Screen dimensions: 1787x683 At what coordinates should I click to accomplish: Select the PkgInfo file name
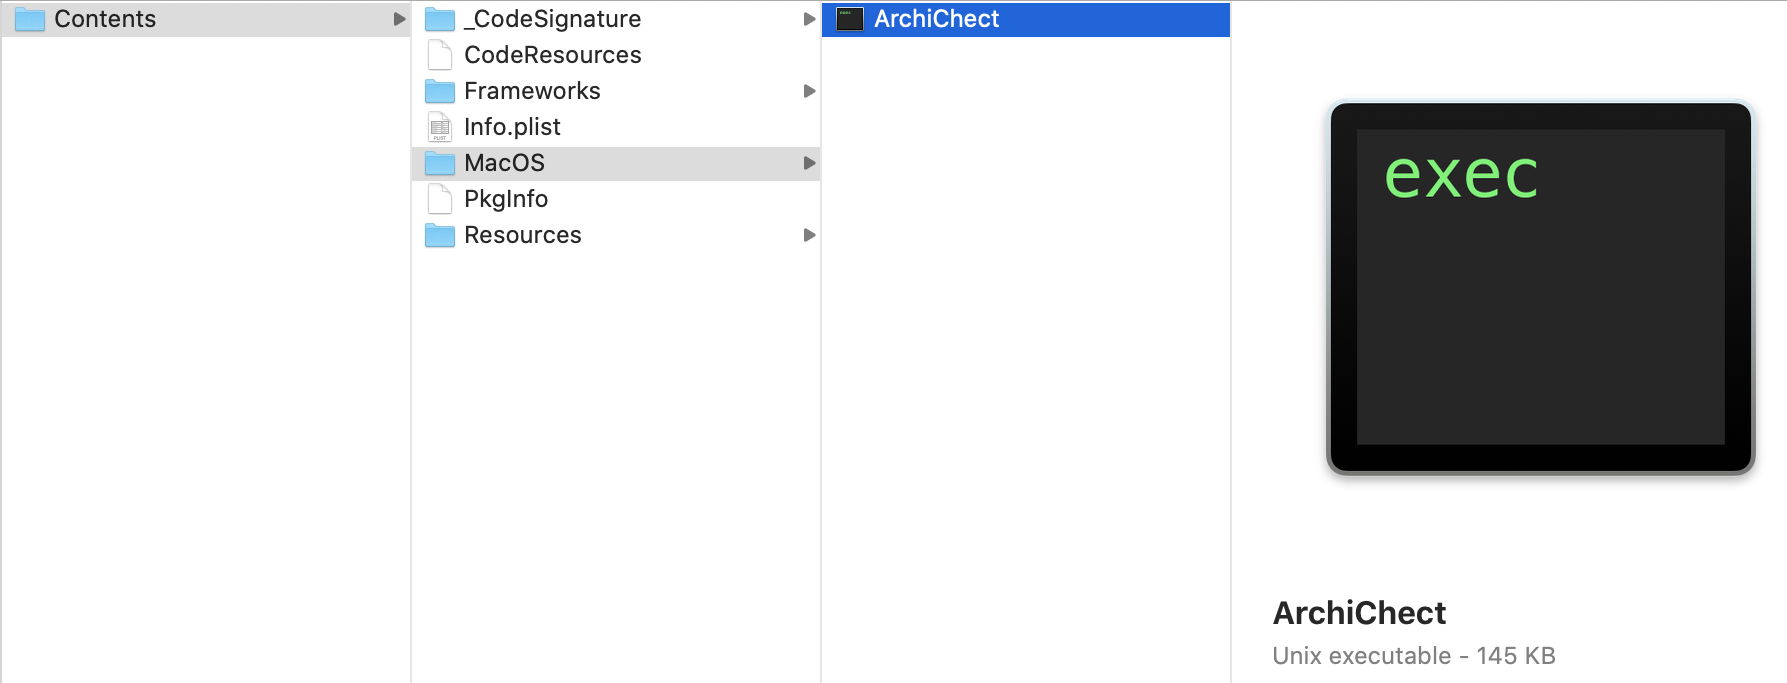pyautogui.click(x=506, y=199)
